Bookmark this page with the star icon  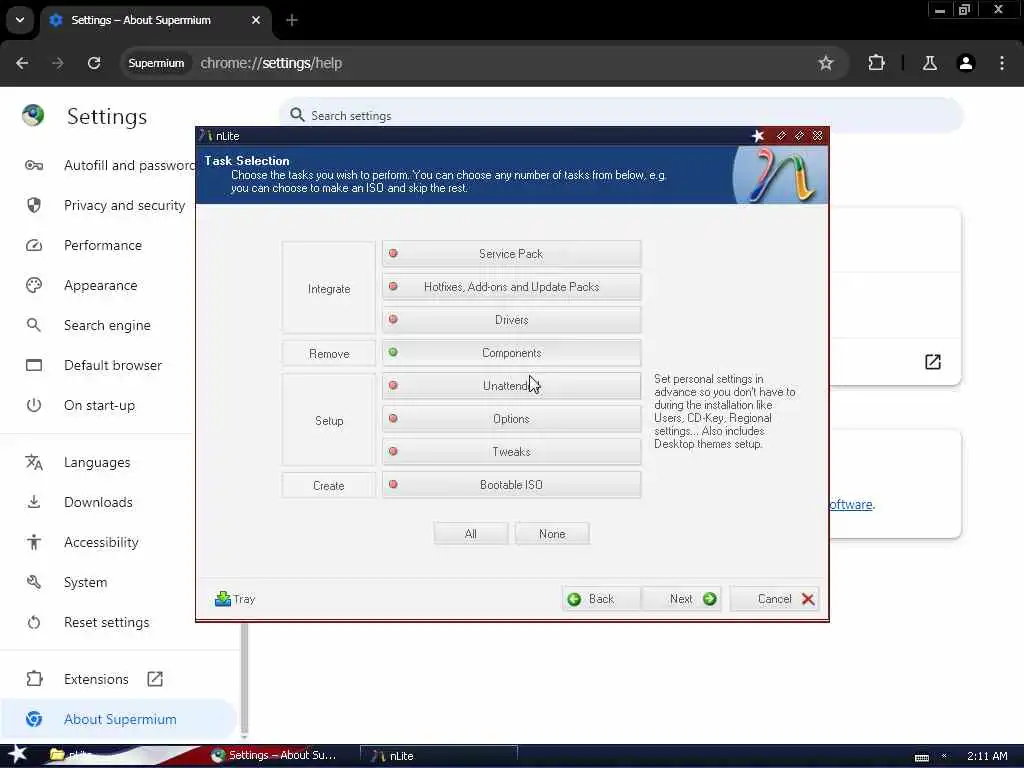(x=826, y=63)
